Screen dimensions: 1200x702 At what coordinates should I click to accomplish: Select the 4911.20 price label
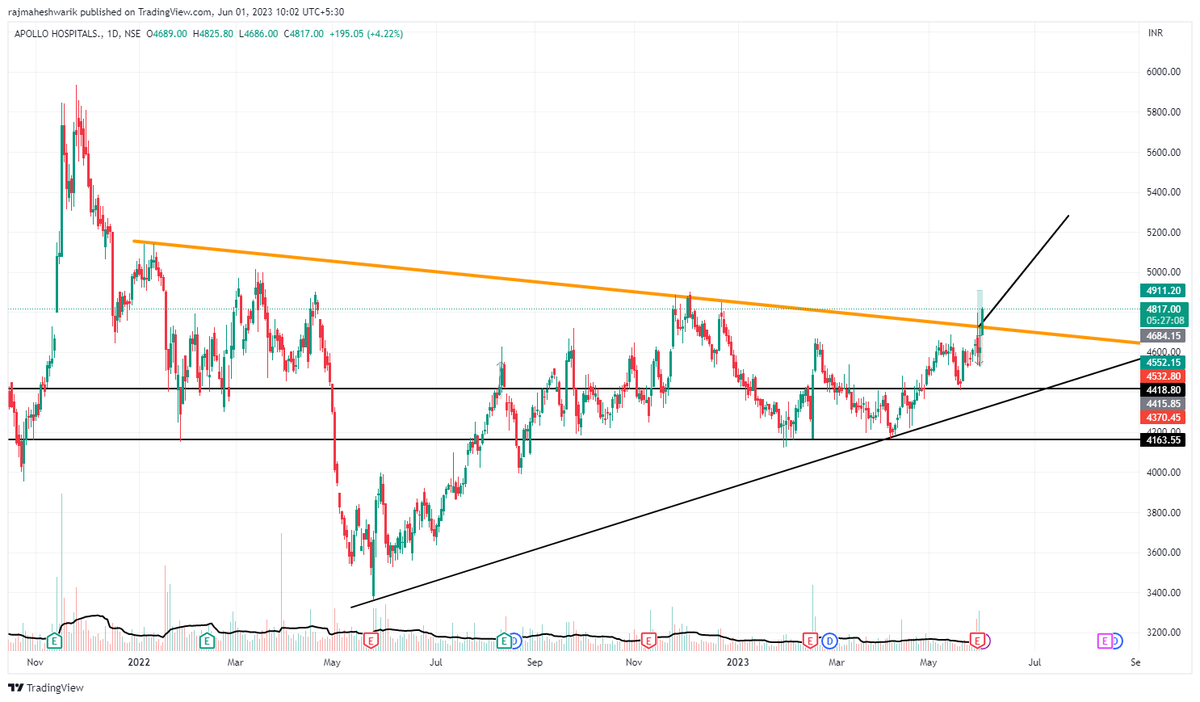click(x=1163, y=290)
